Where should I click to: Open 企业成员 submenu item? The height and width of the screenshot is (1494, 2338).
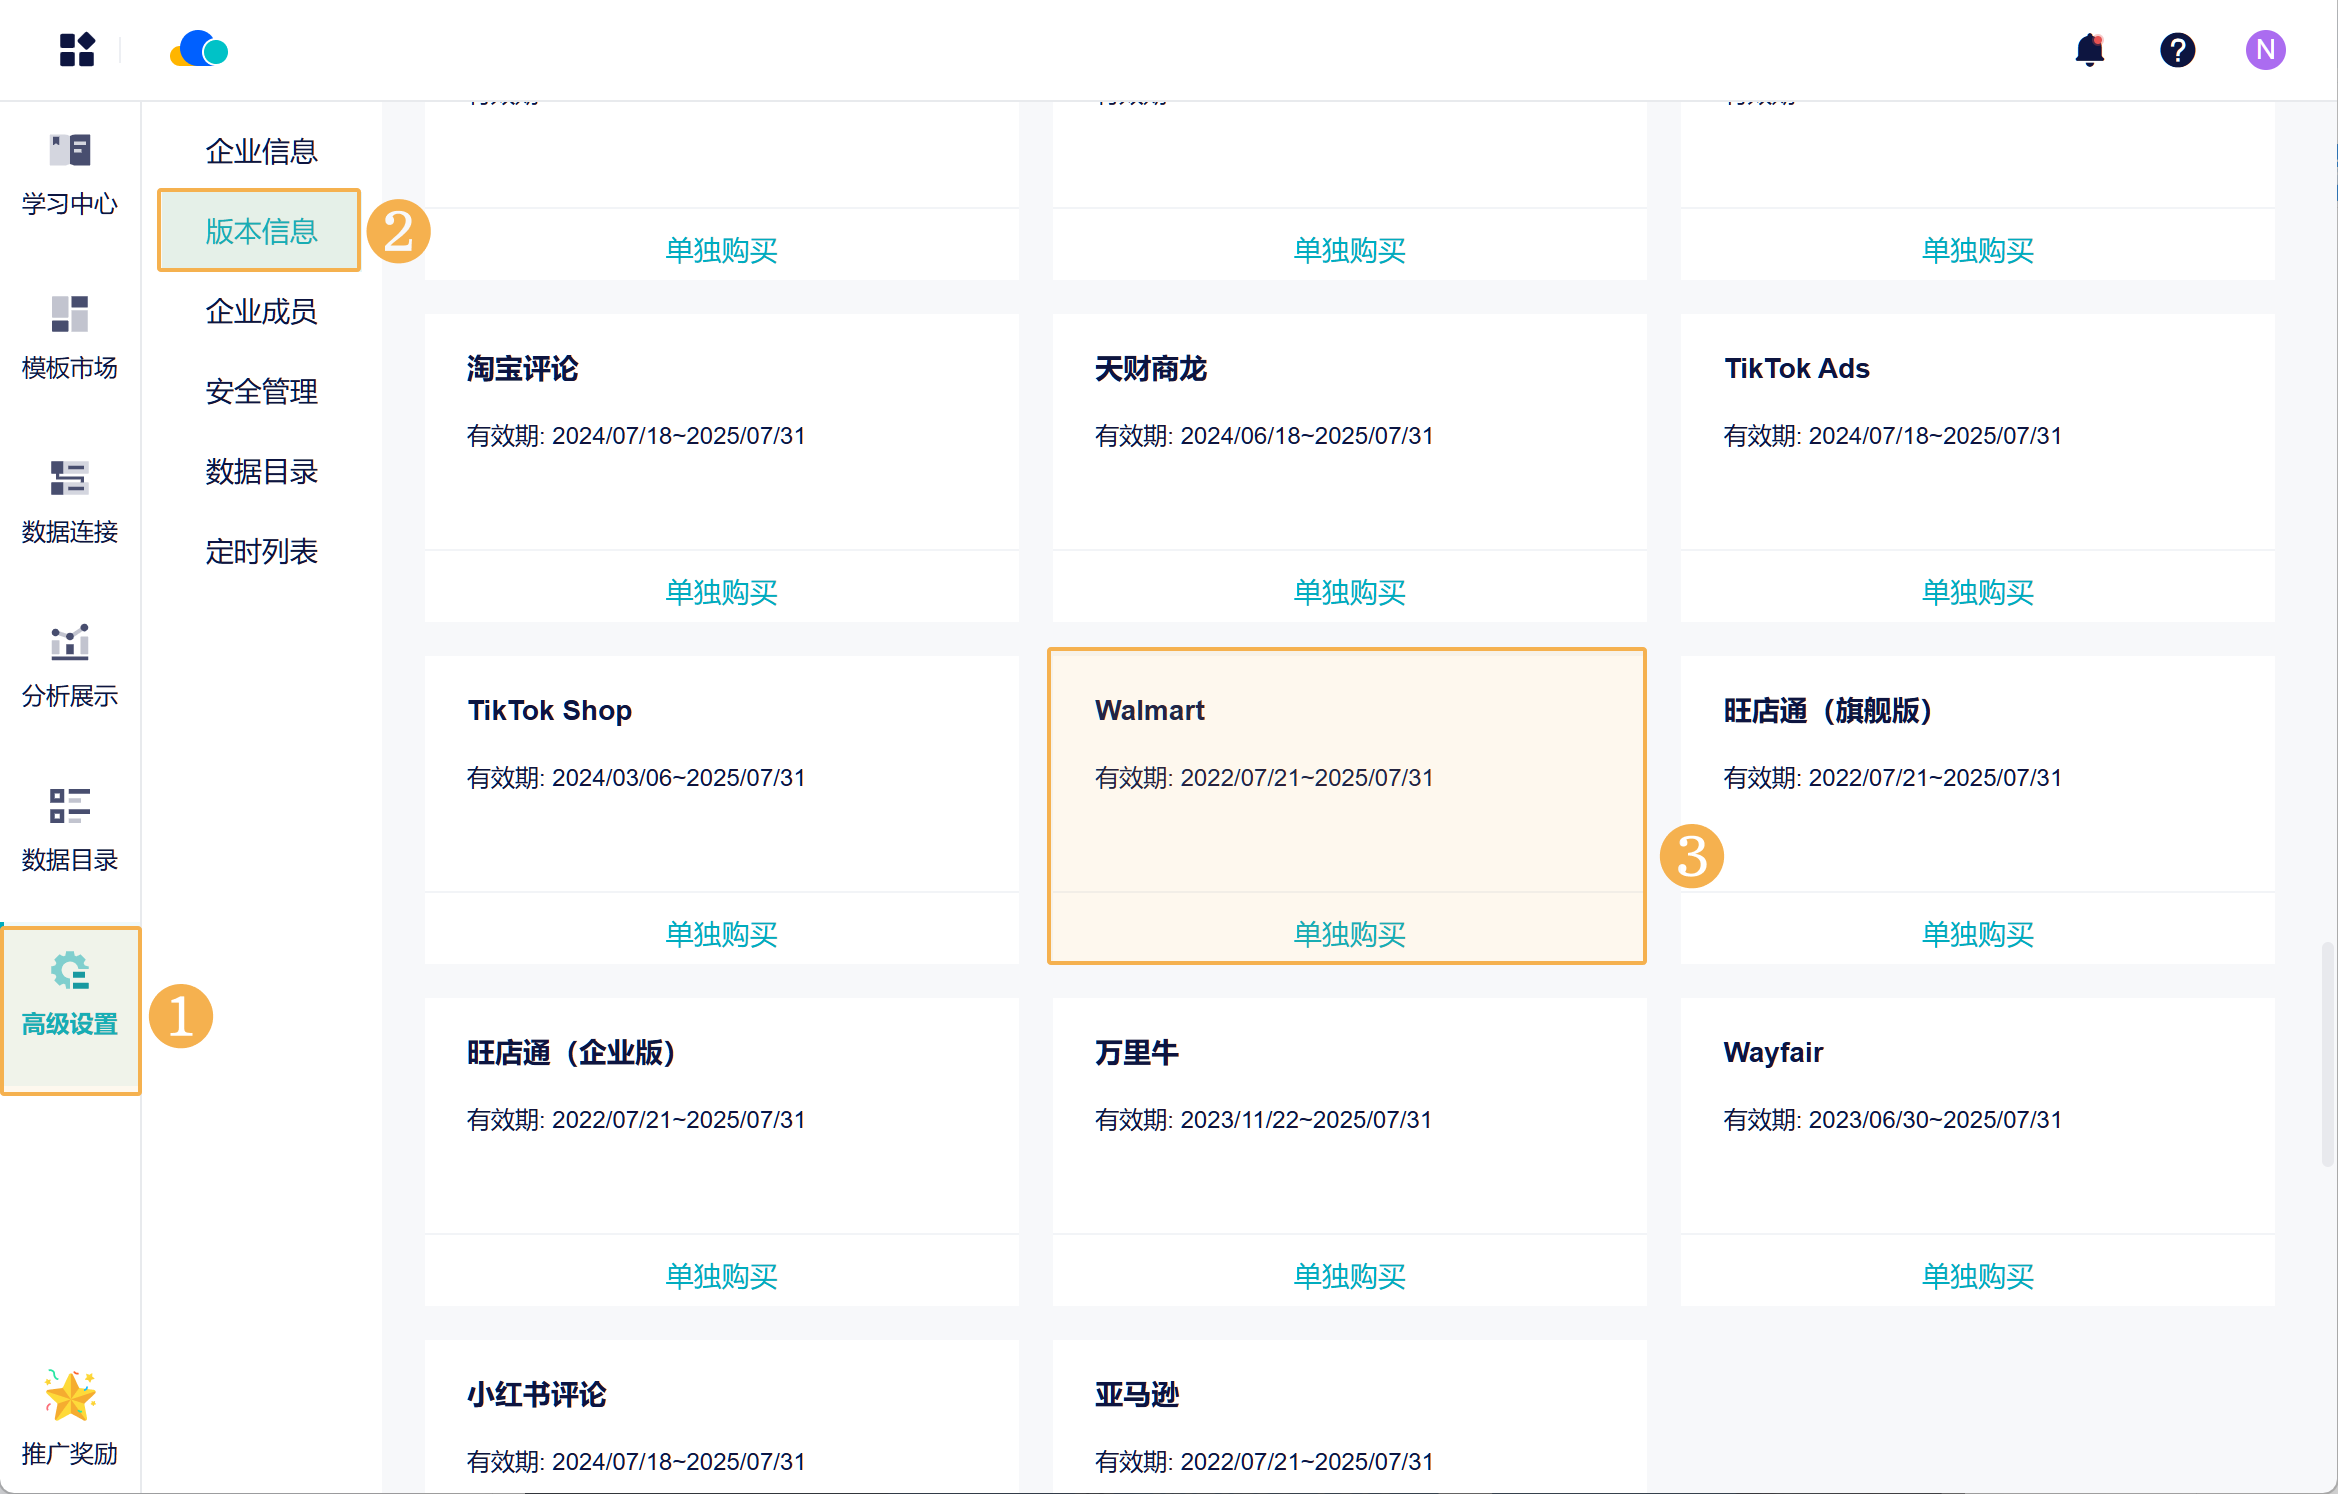tap(261, 311)
